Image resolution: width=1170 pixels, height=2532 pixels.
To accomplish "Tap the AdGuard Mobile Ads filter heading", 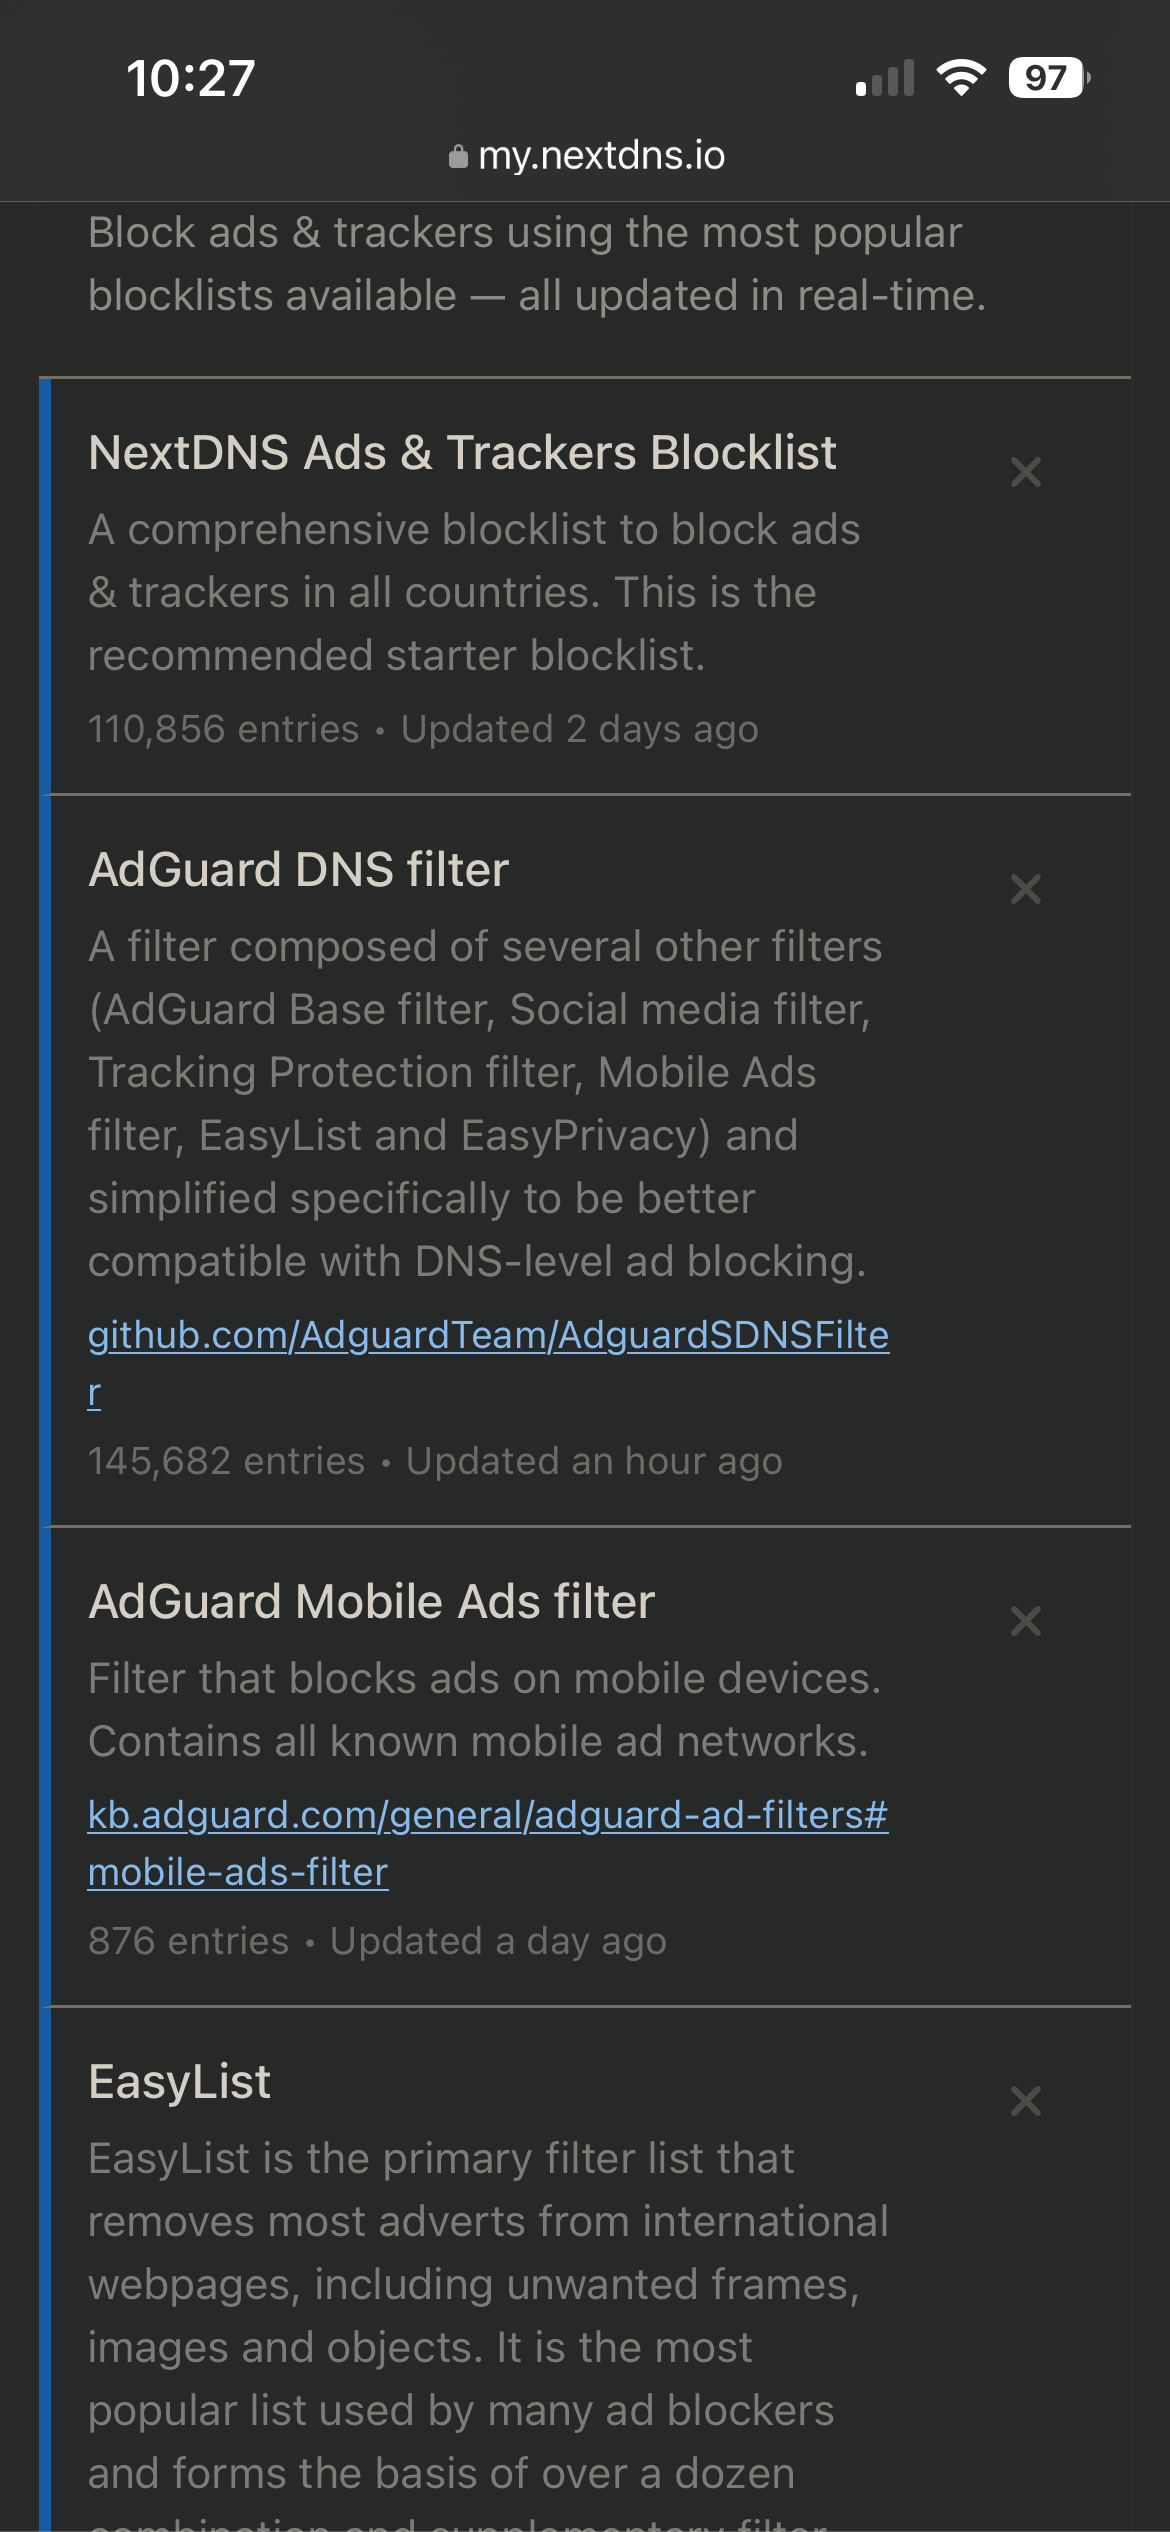I will click(x=371, y=1602).
